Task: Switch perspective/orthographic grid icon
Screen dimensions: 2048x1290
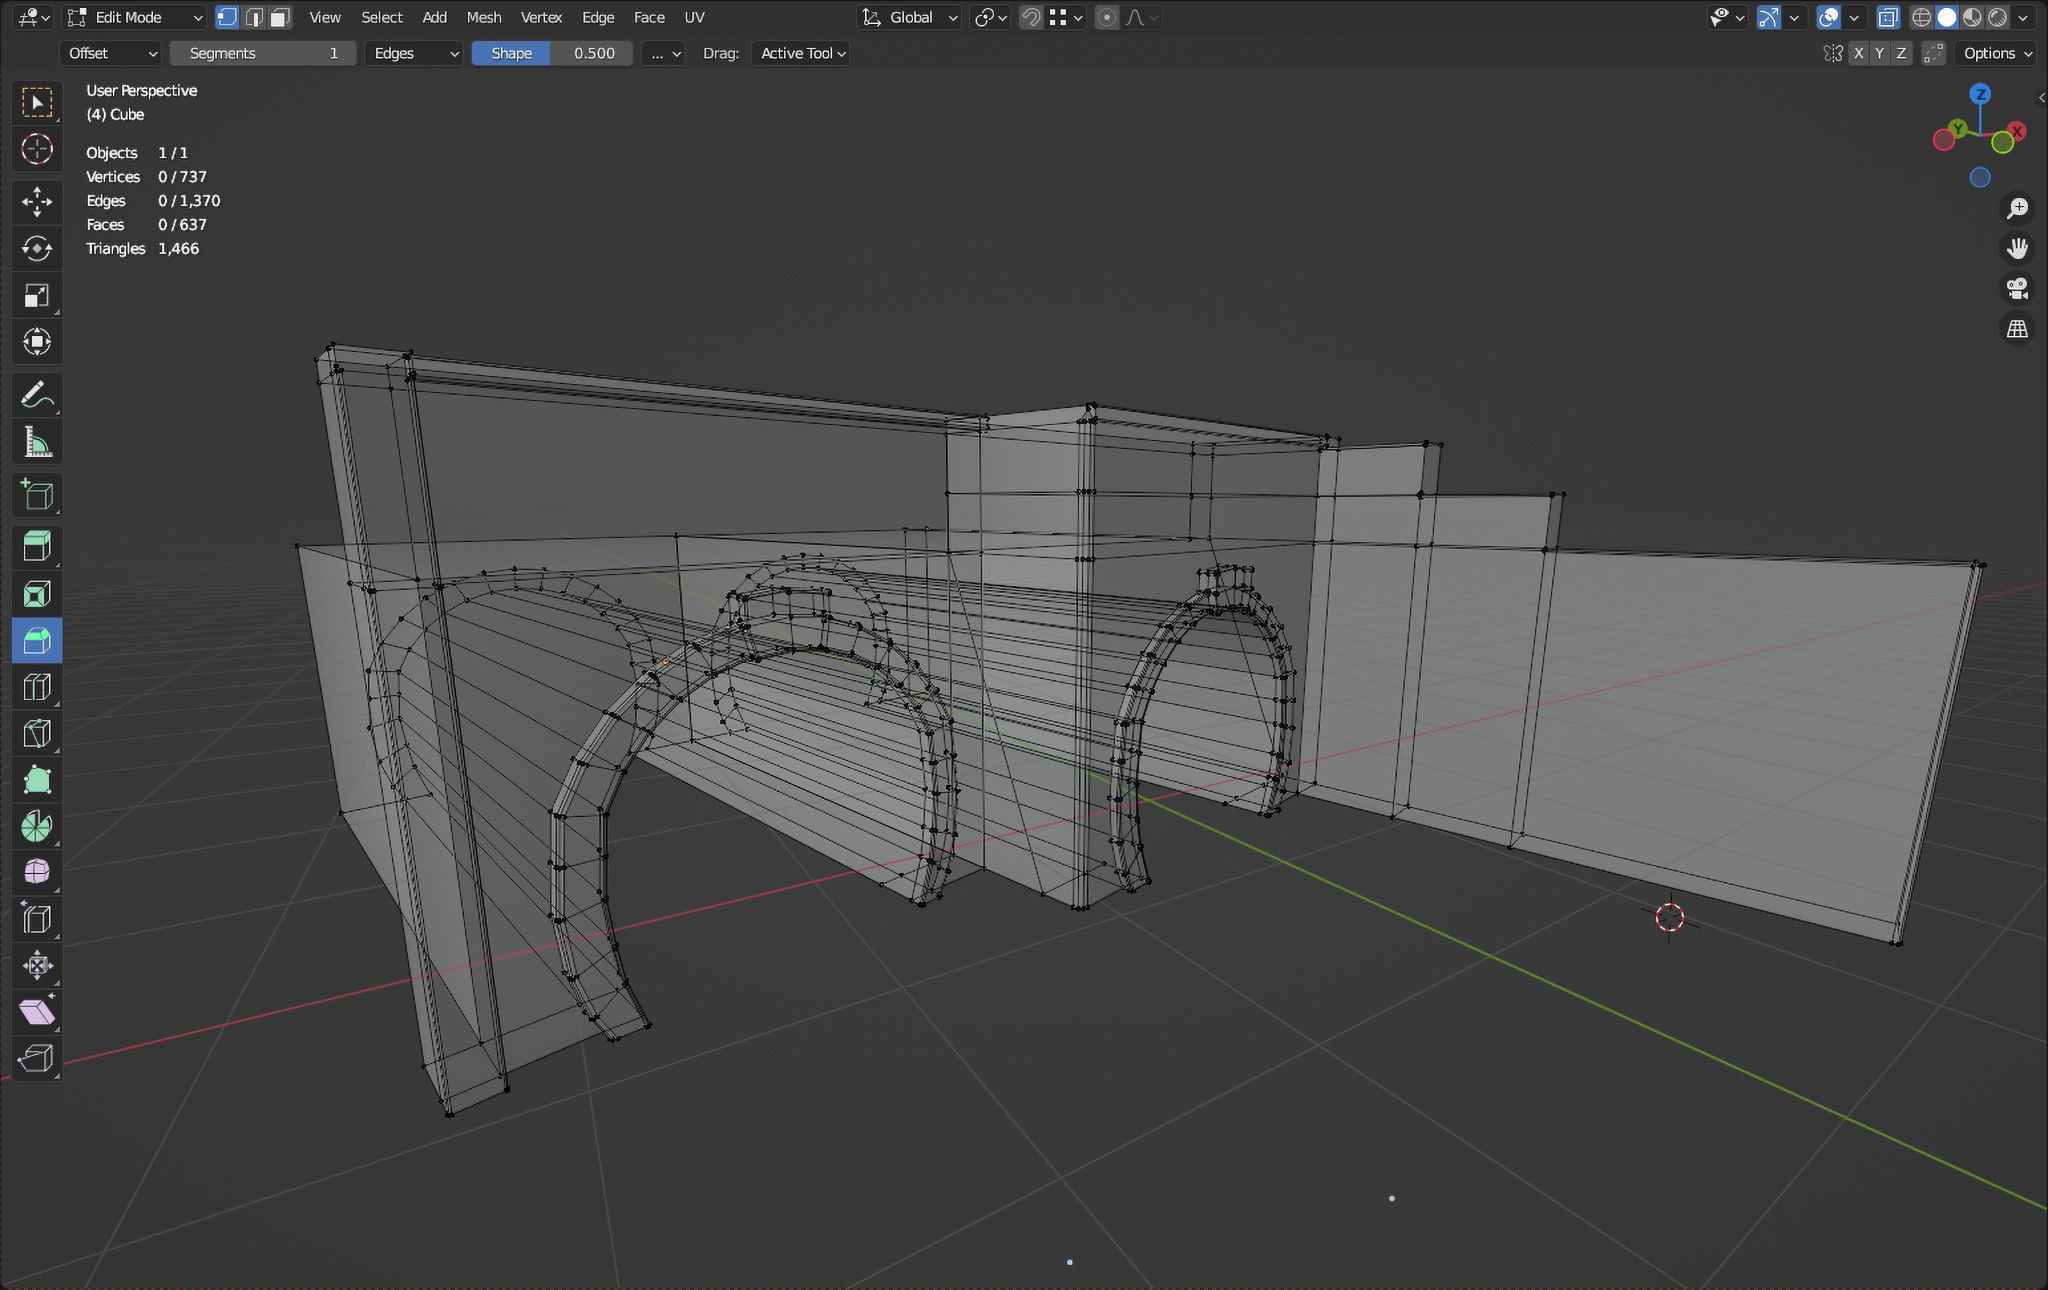Action: 2017,328
